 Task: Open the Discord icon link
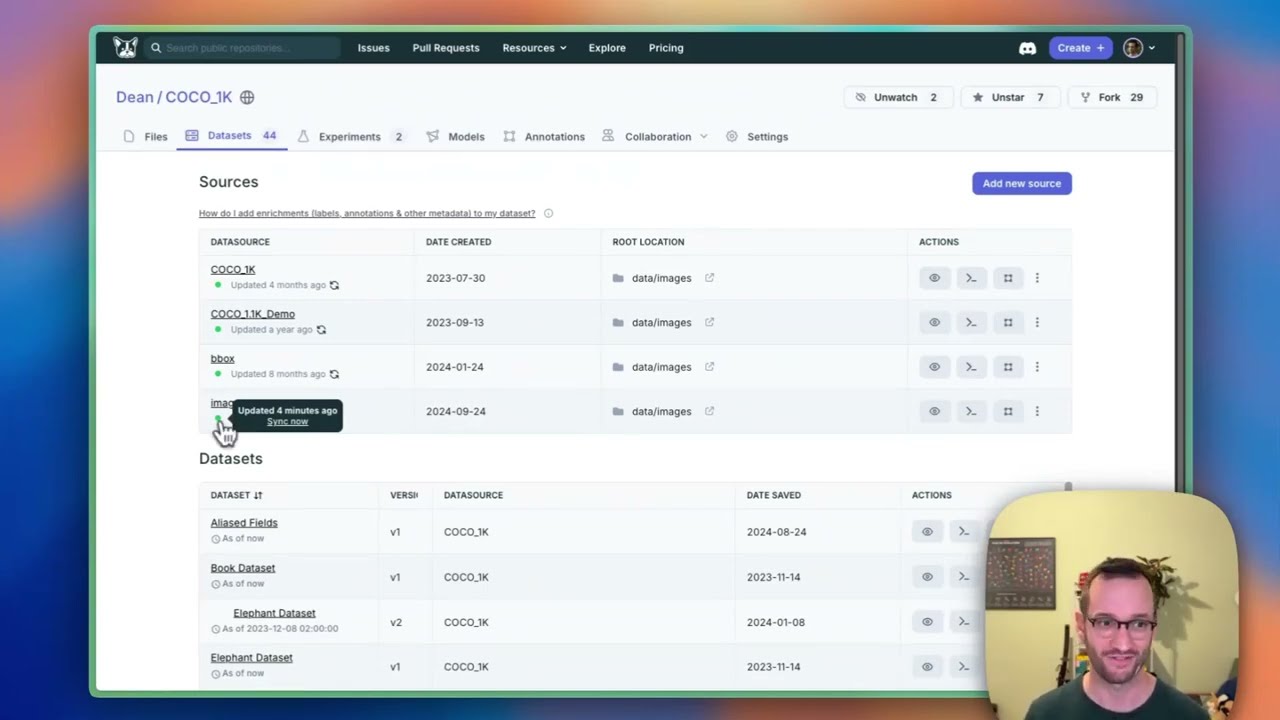point(1027,48)
